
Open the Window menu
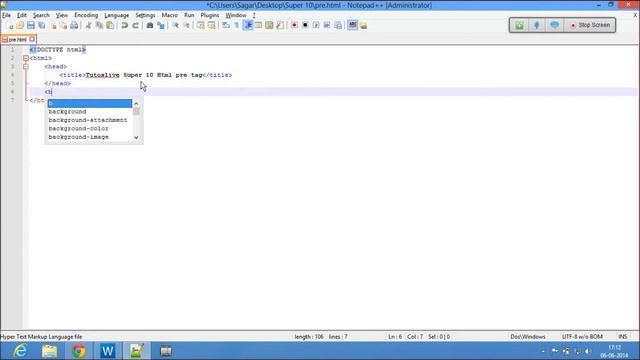click(236, 15)
